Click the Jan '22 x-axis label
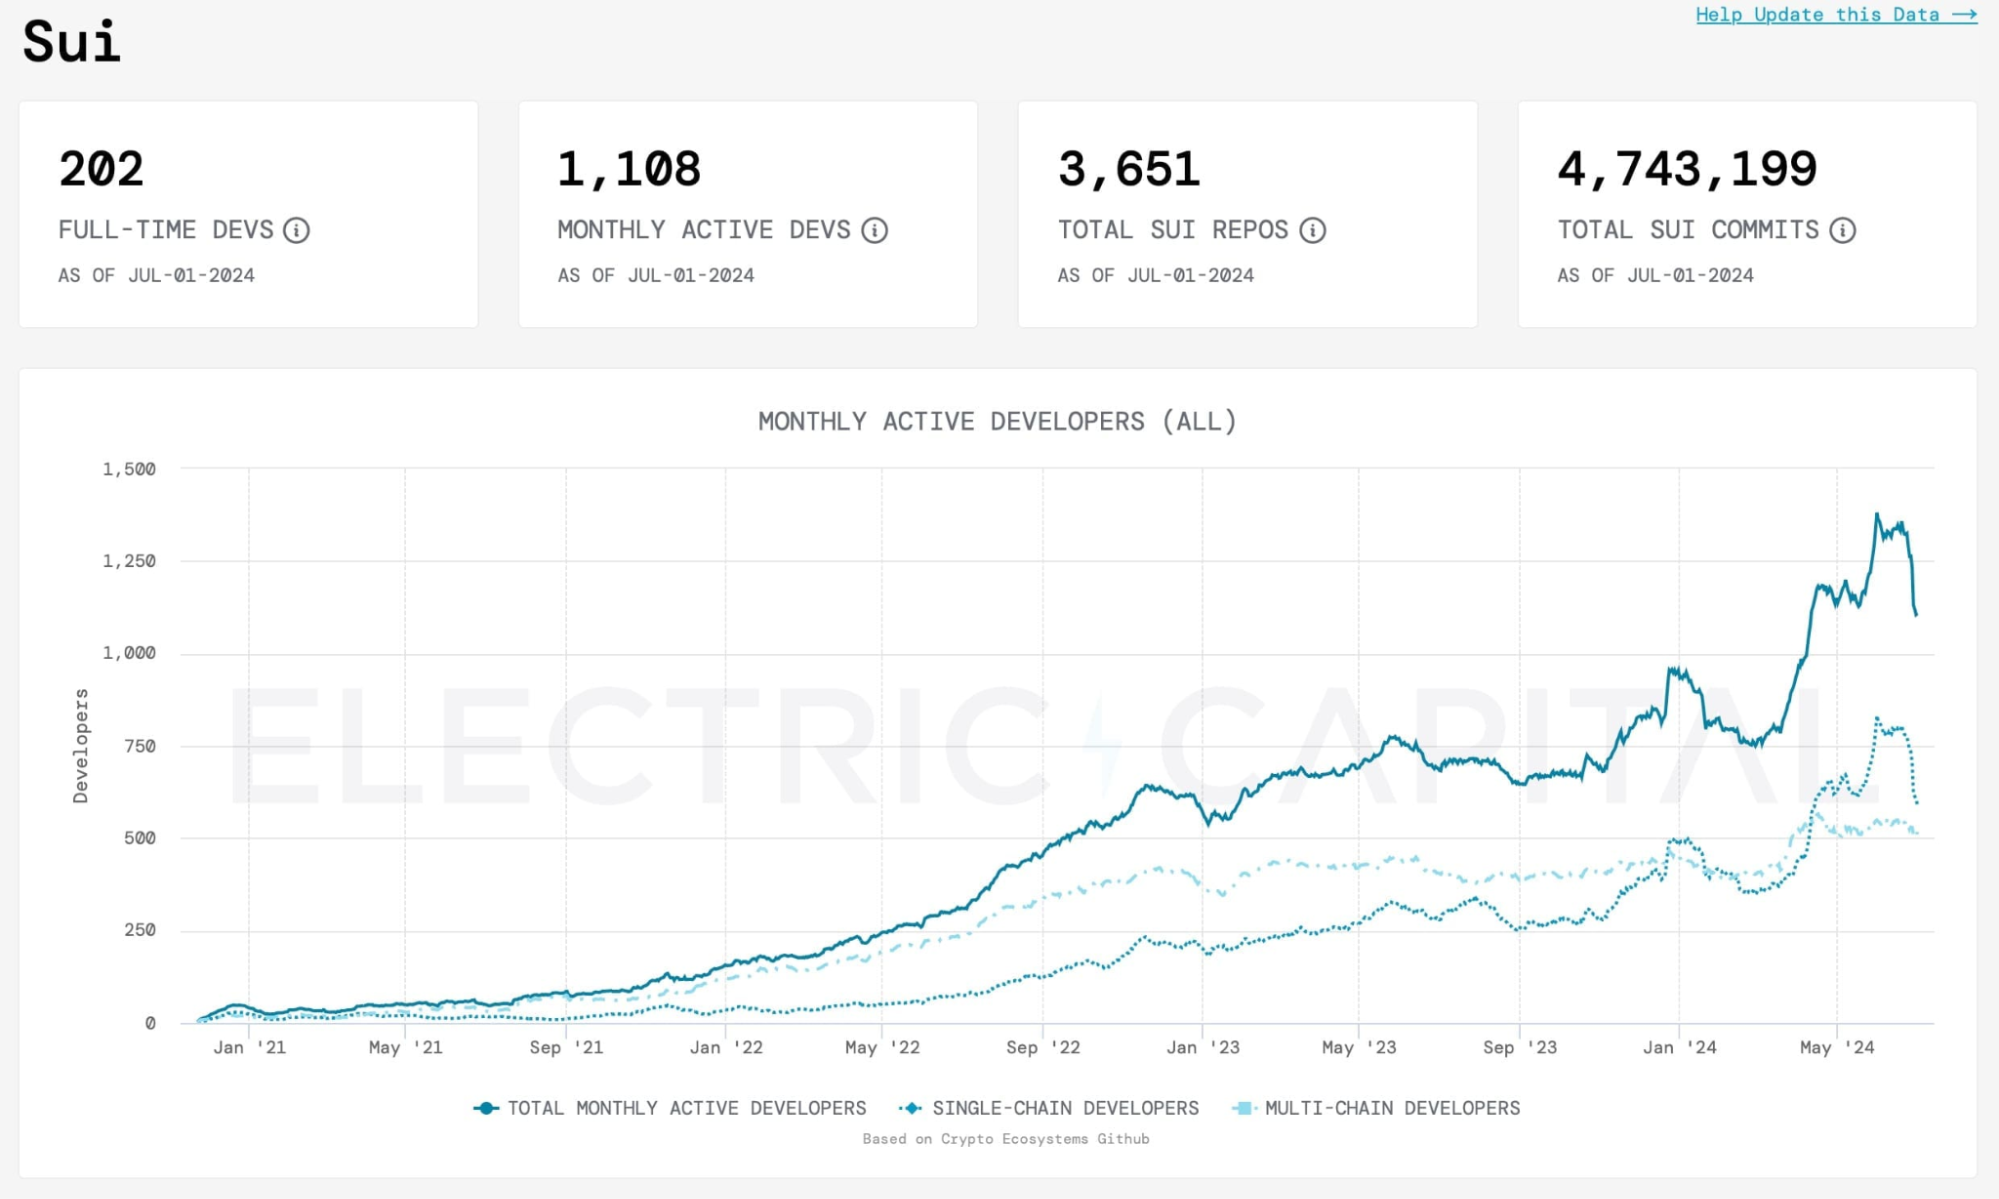 coord(726,1047)
